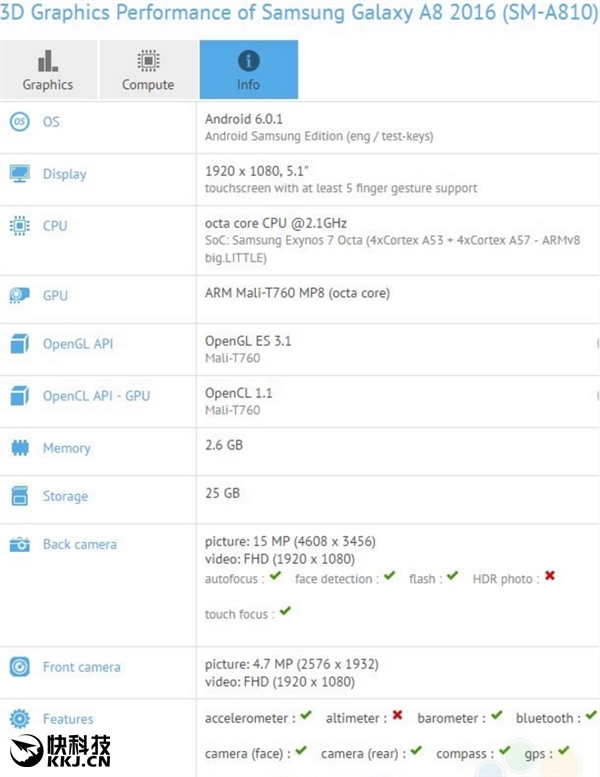Click the Memory chip icon
600x777 pixels.
click(19, 449)
